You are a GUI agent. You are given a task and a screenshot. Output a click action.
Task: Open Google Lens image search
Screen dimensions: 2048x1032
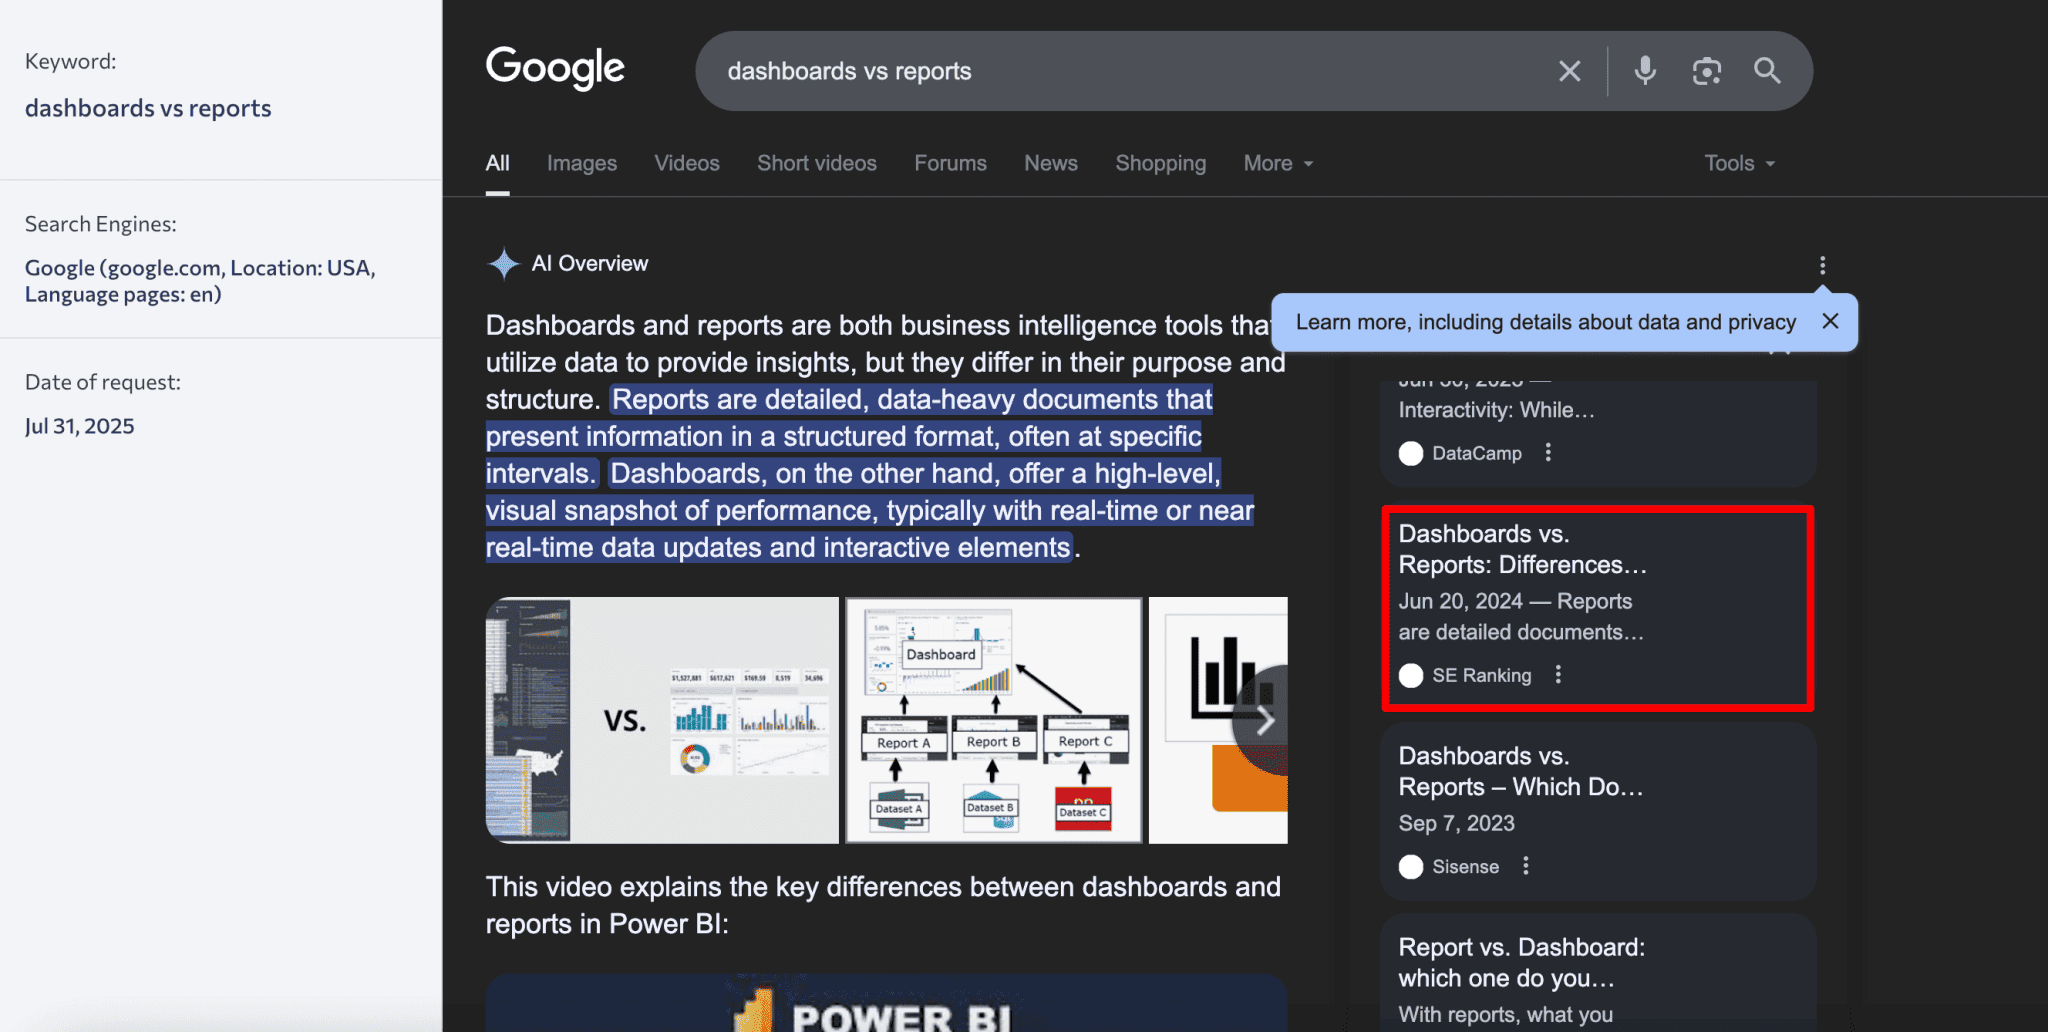pos(1706,71)
